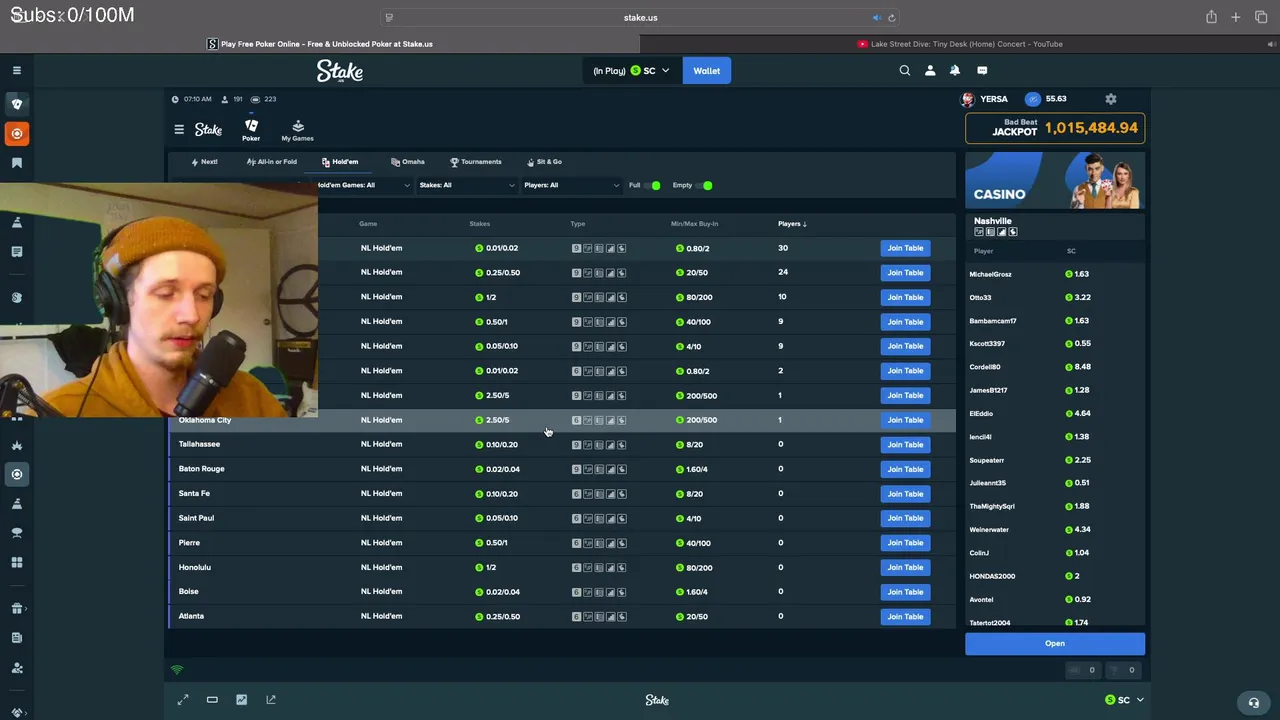Click the Stakes column header
The width and height of the screenshot is (1280, 720).
tap(480, 224)
